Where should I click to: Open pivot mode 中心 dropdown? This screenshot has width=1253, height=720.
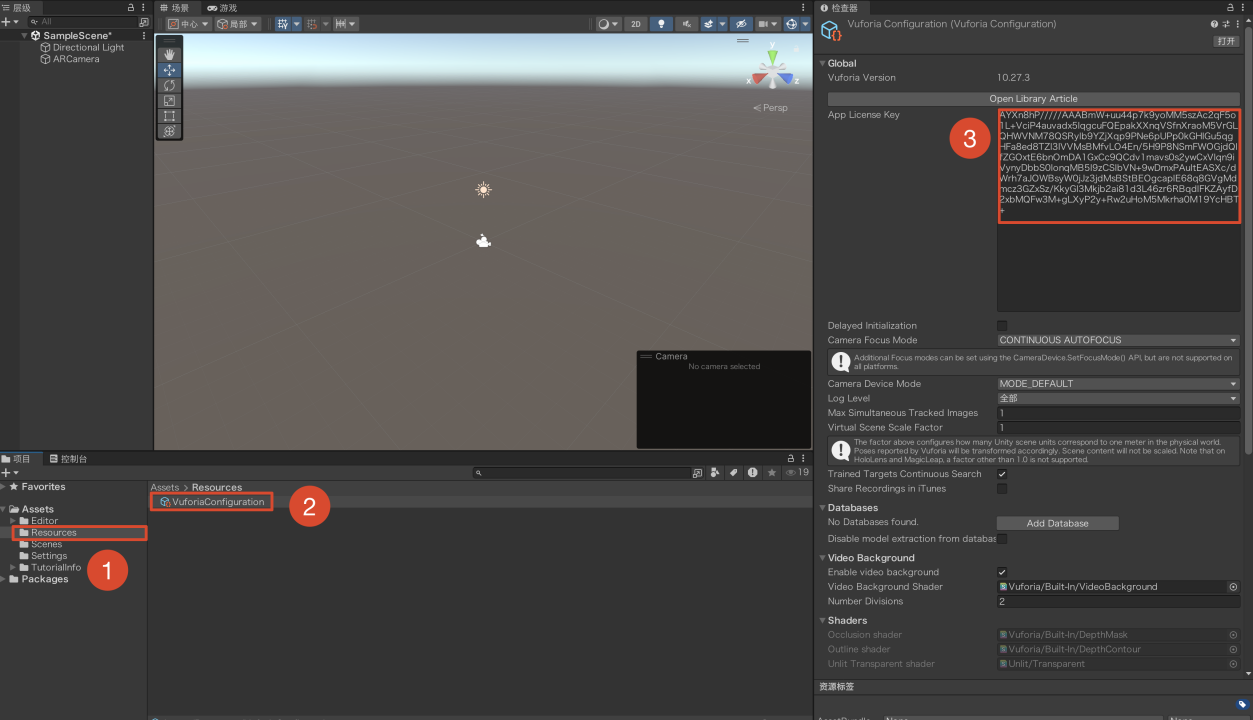click(188, 24)
